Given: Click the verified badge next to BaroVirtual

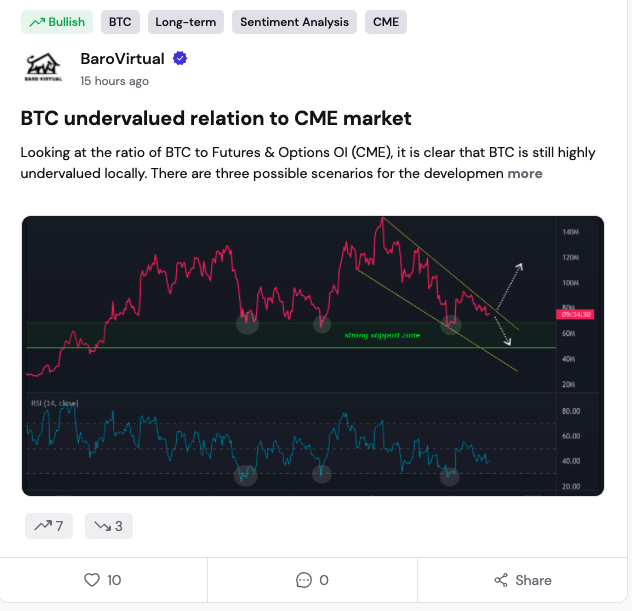Looking at the screenshot, I should [x=180, y=59].
